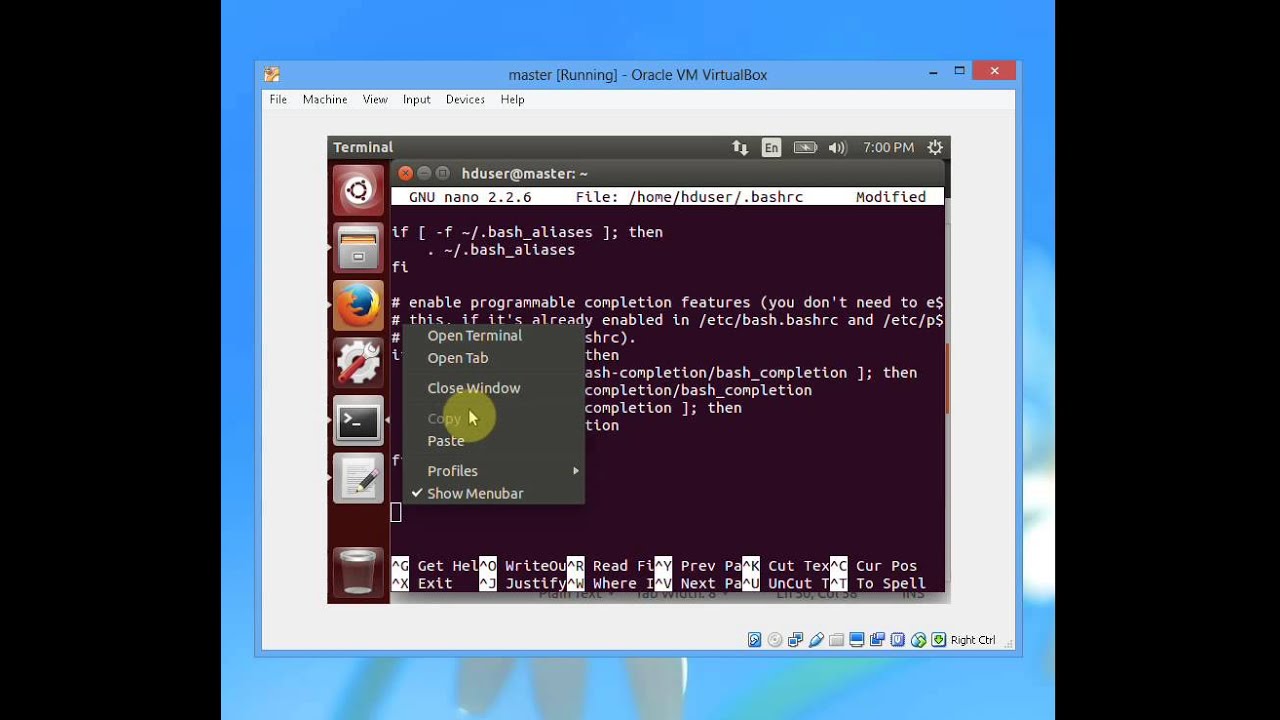Click the '. ~/.bash_aliases' line
Image resolution: width=1280 pixels, height=720 pixels.
(501, 250)
